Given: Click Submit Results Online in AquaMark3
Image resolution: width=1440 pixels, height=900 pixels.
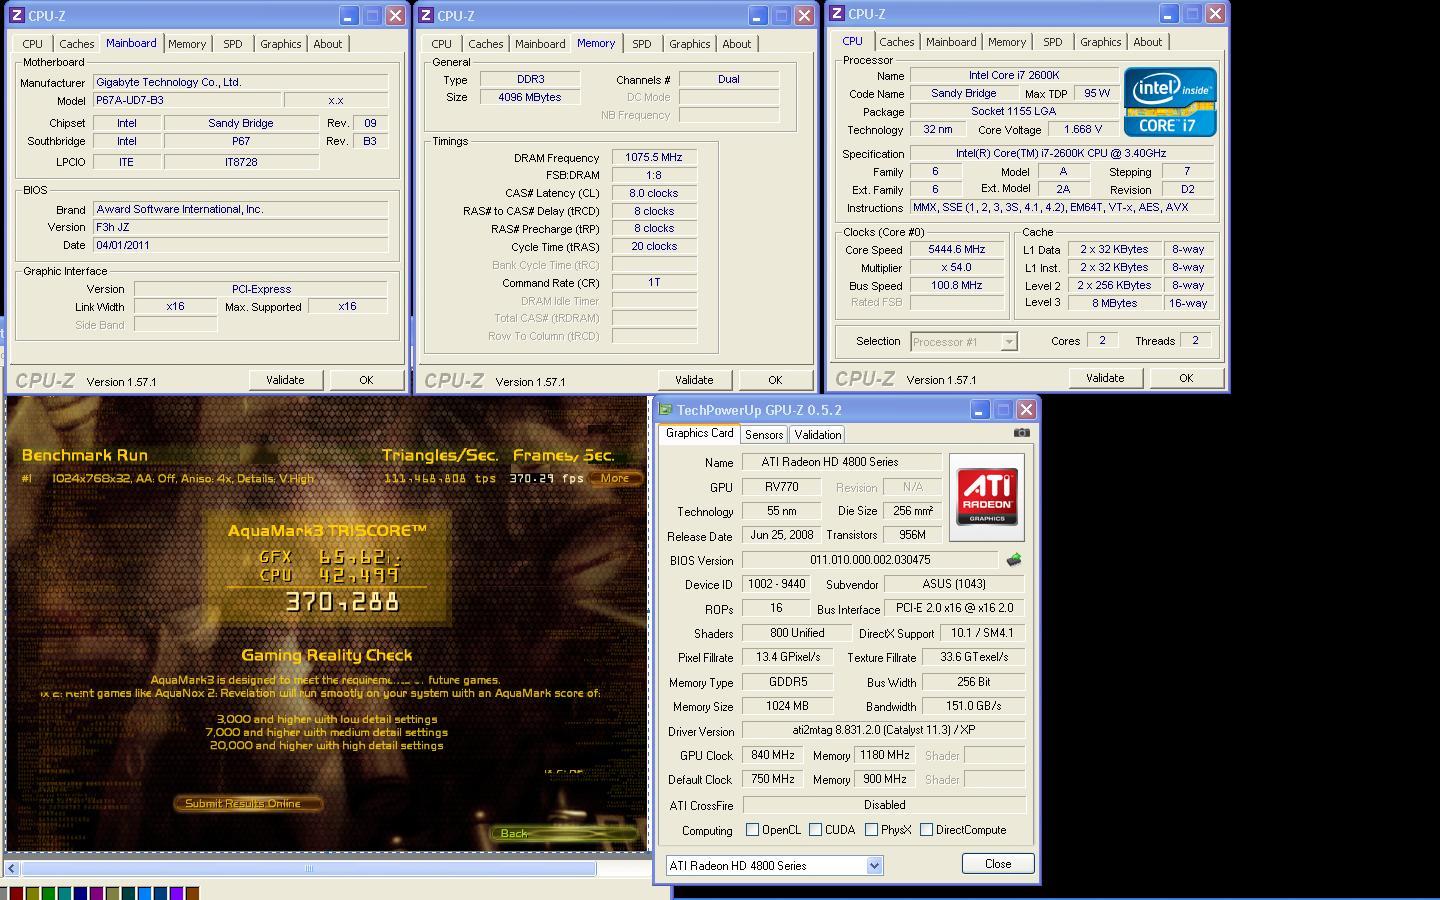Looking at the screenshot, I should click(247, 803).
